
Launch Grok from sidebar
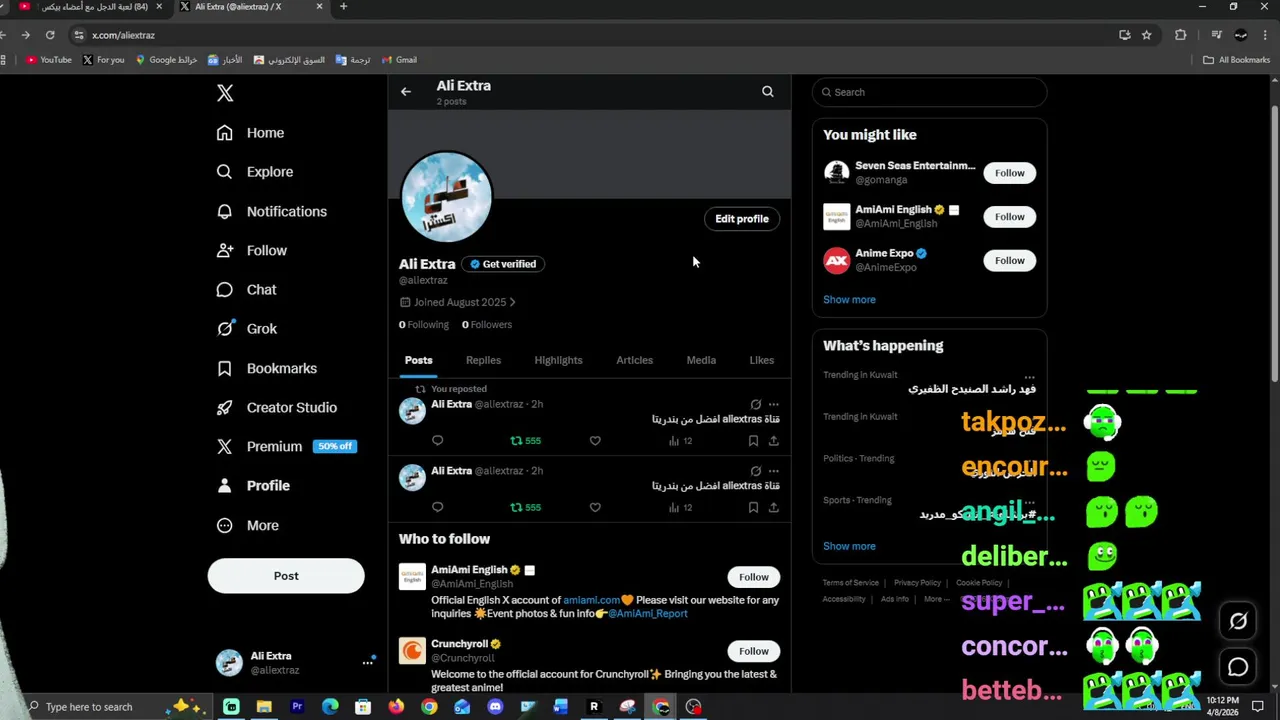click(x=248, y=329)
